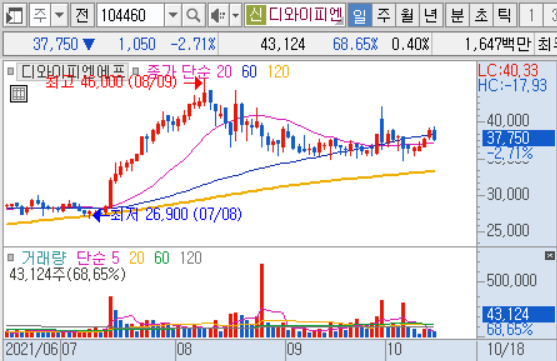The width and height of the screenshot is (557, 361).
Task: Click the volume value 43,124 in header
Action: (283, 44)
